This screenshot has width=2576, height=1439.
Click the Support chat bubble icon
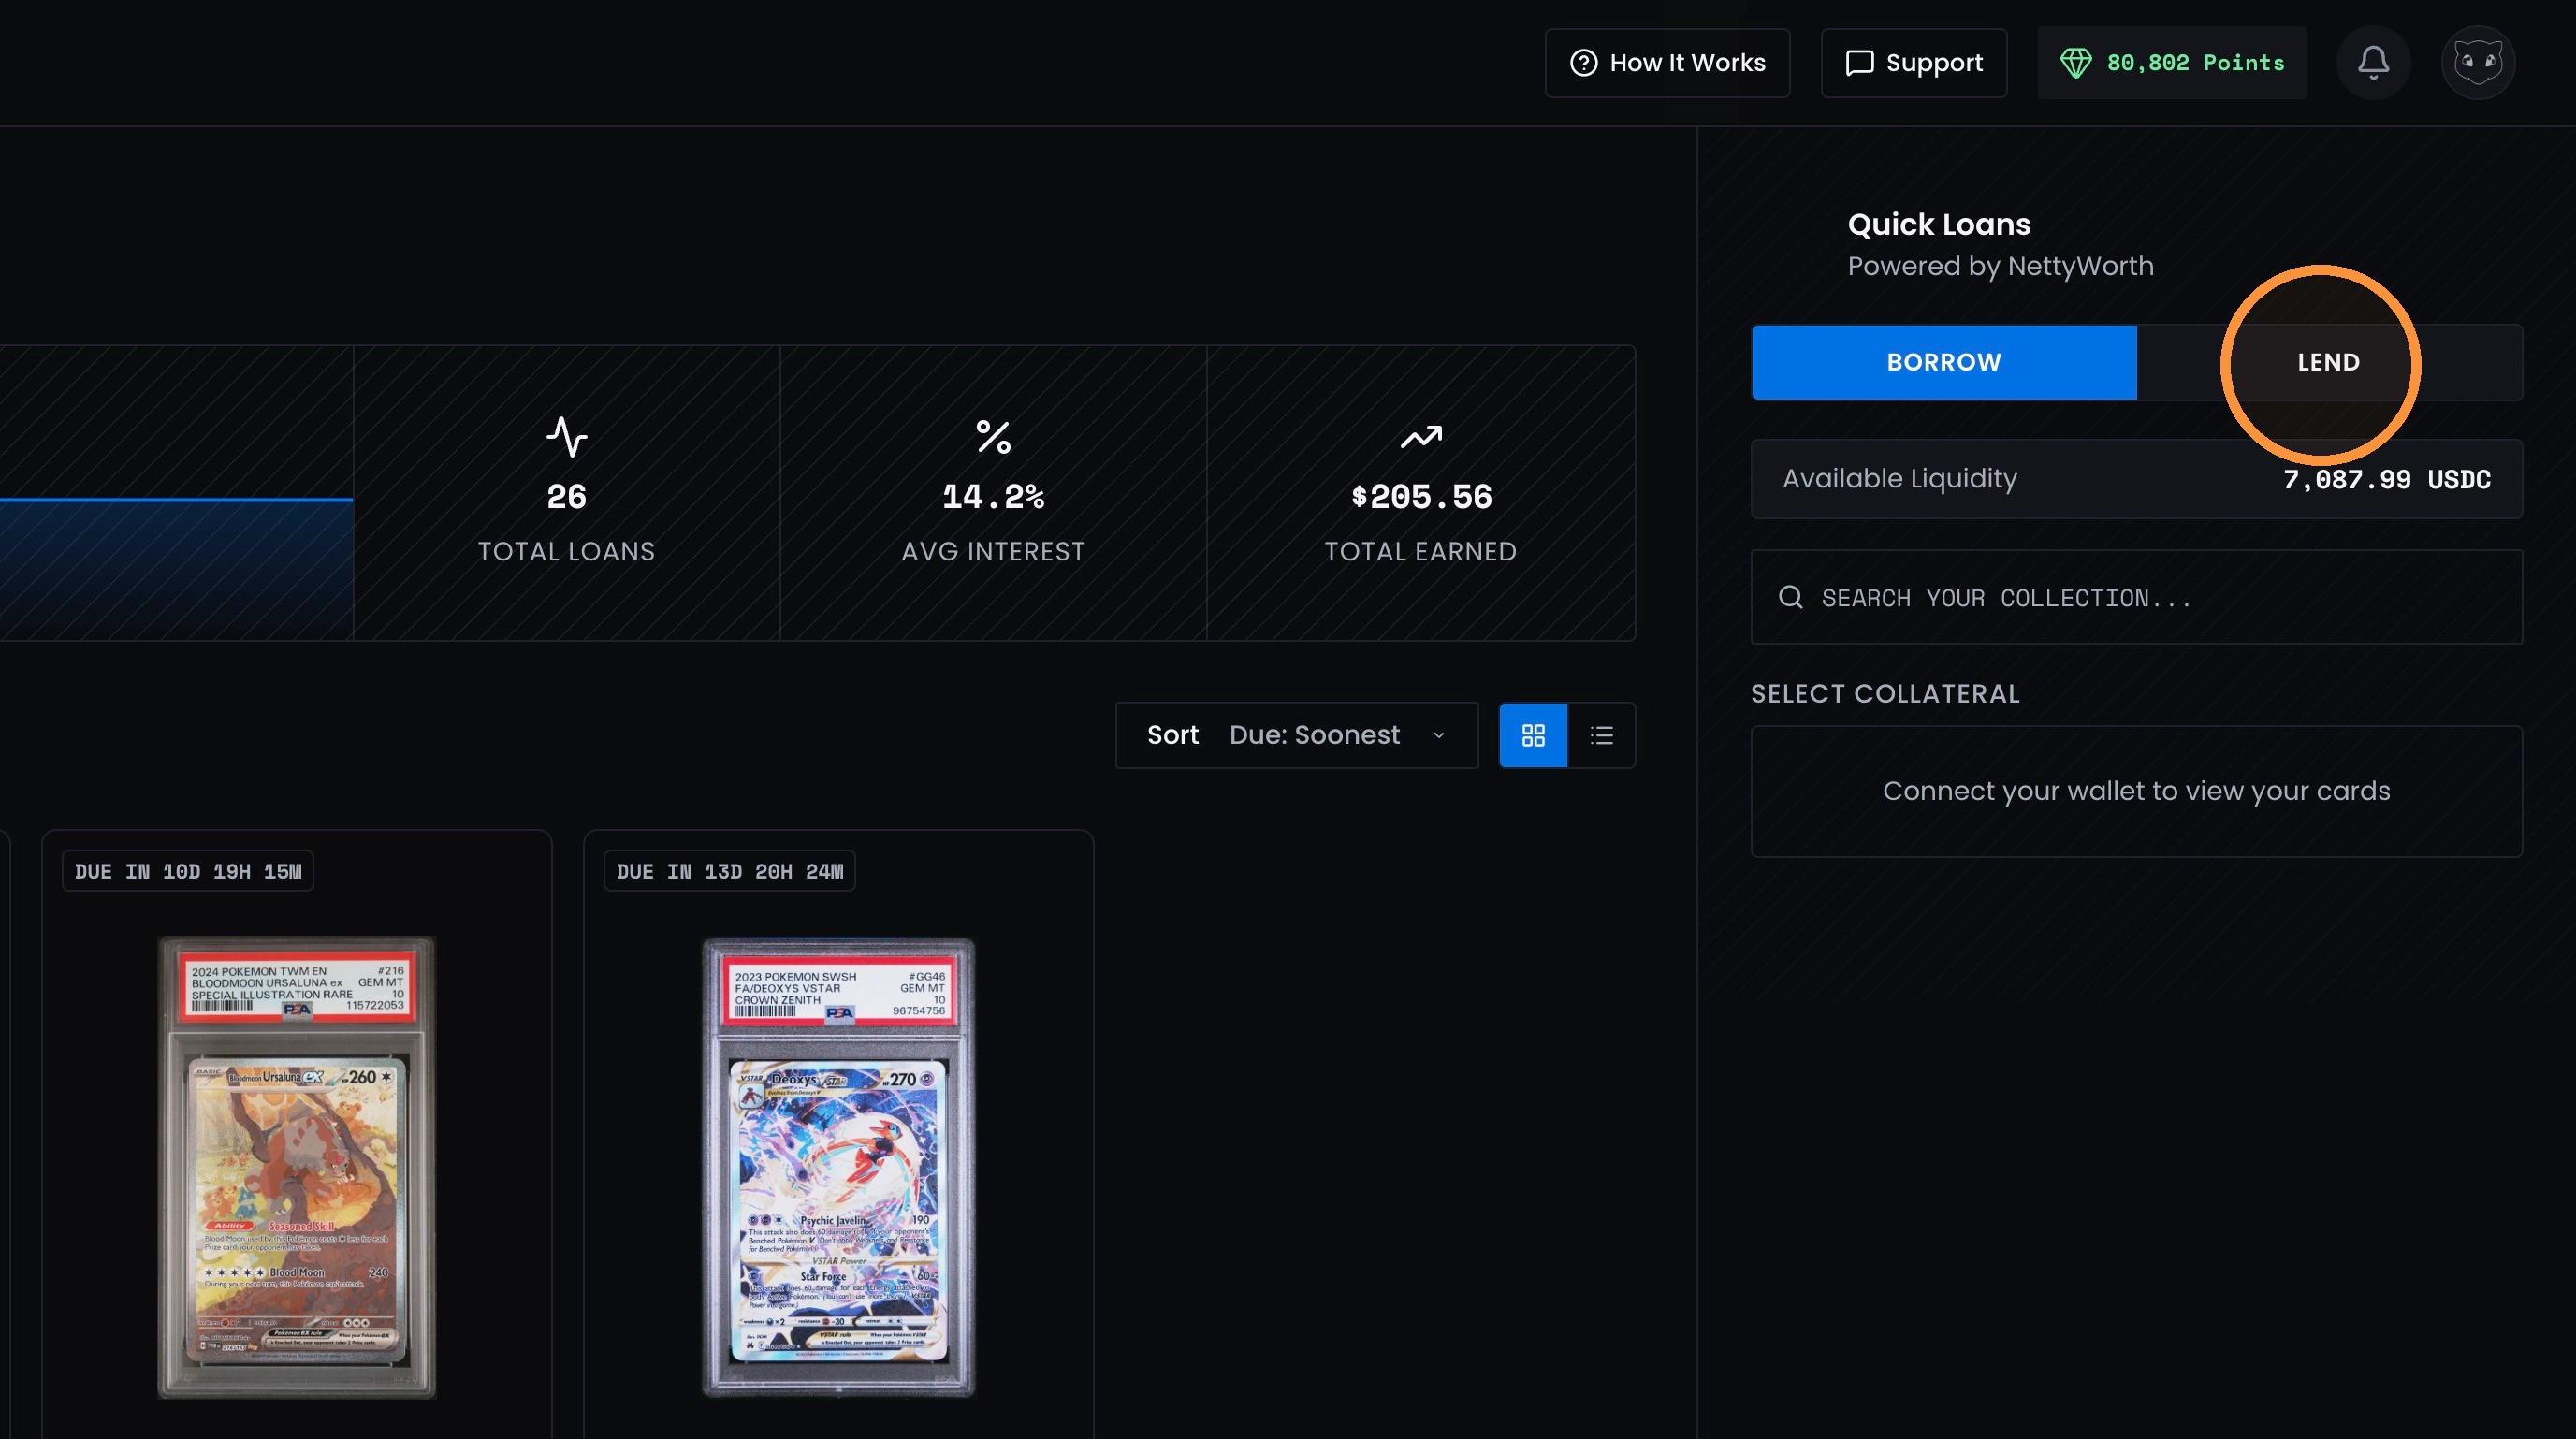[x=1859, y=63]
